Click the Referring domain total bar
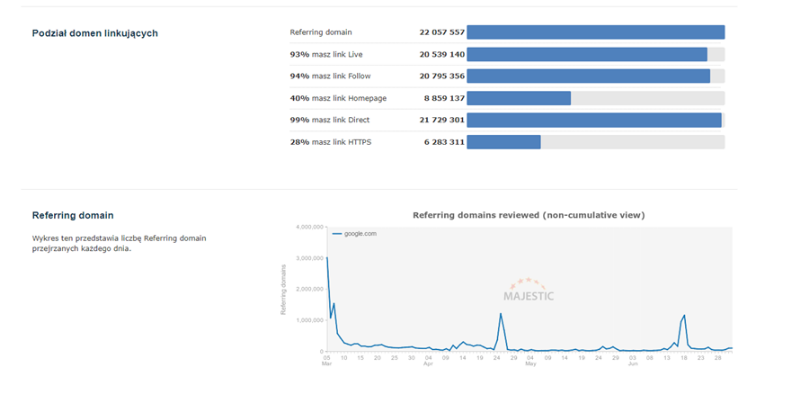 click(x=595, y=32)
